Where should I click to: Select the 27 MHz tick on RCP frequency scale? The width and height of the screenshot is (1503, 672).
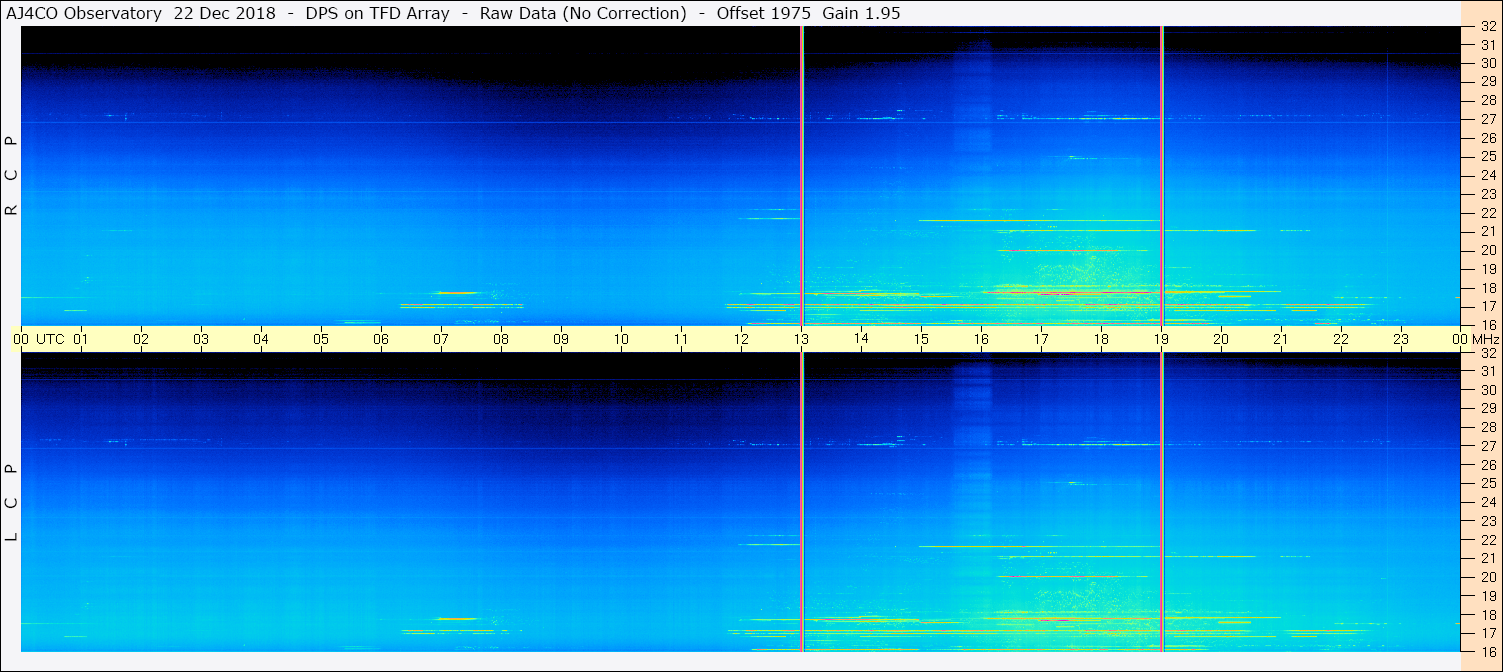tap(1488, 119)
